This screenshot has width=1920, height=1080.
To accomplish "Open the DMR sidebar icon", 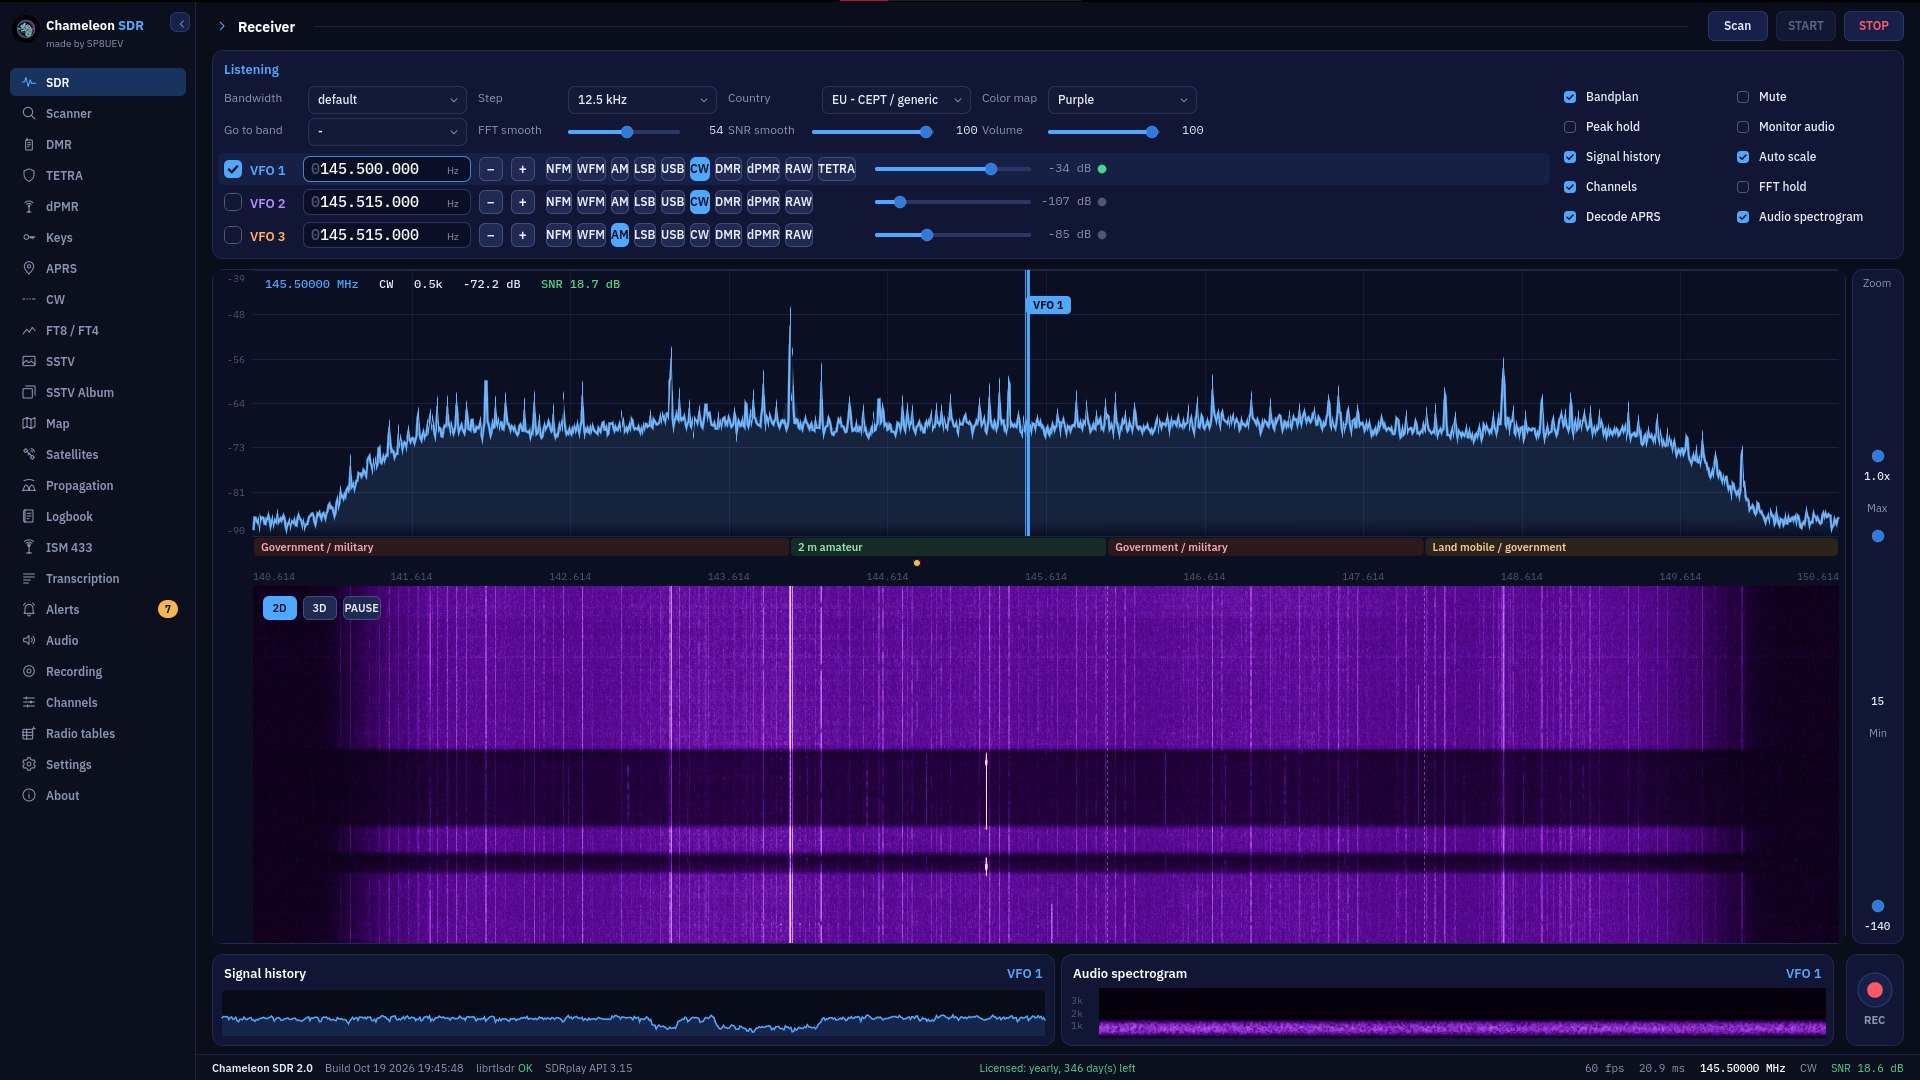I will coord(29,144).
